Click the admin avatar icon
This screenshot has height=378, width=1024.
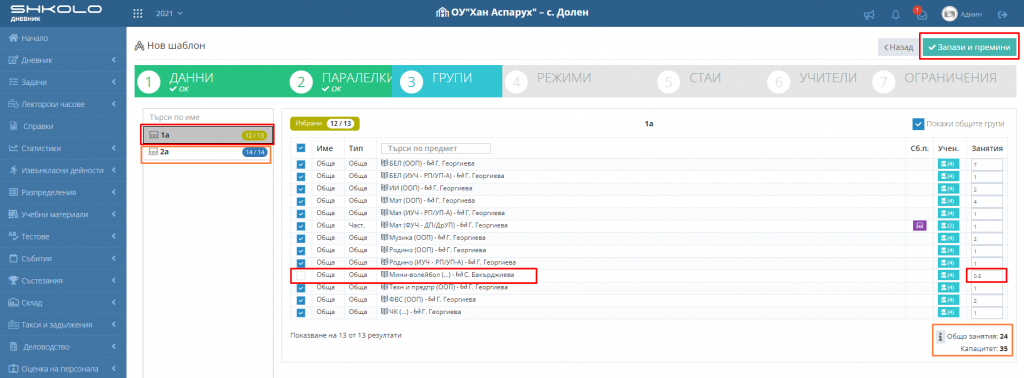pos(949,14)
